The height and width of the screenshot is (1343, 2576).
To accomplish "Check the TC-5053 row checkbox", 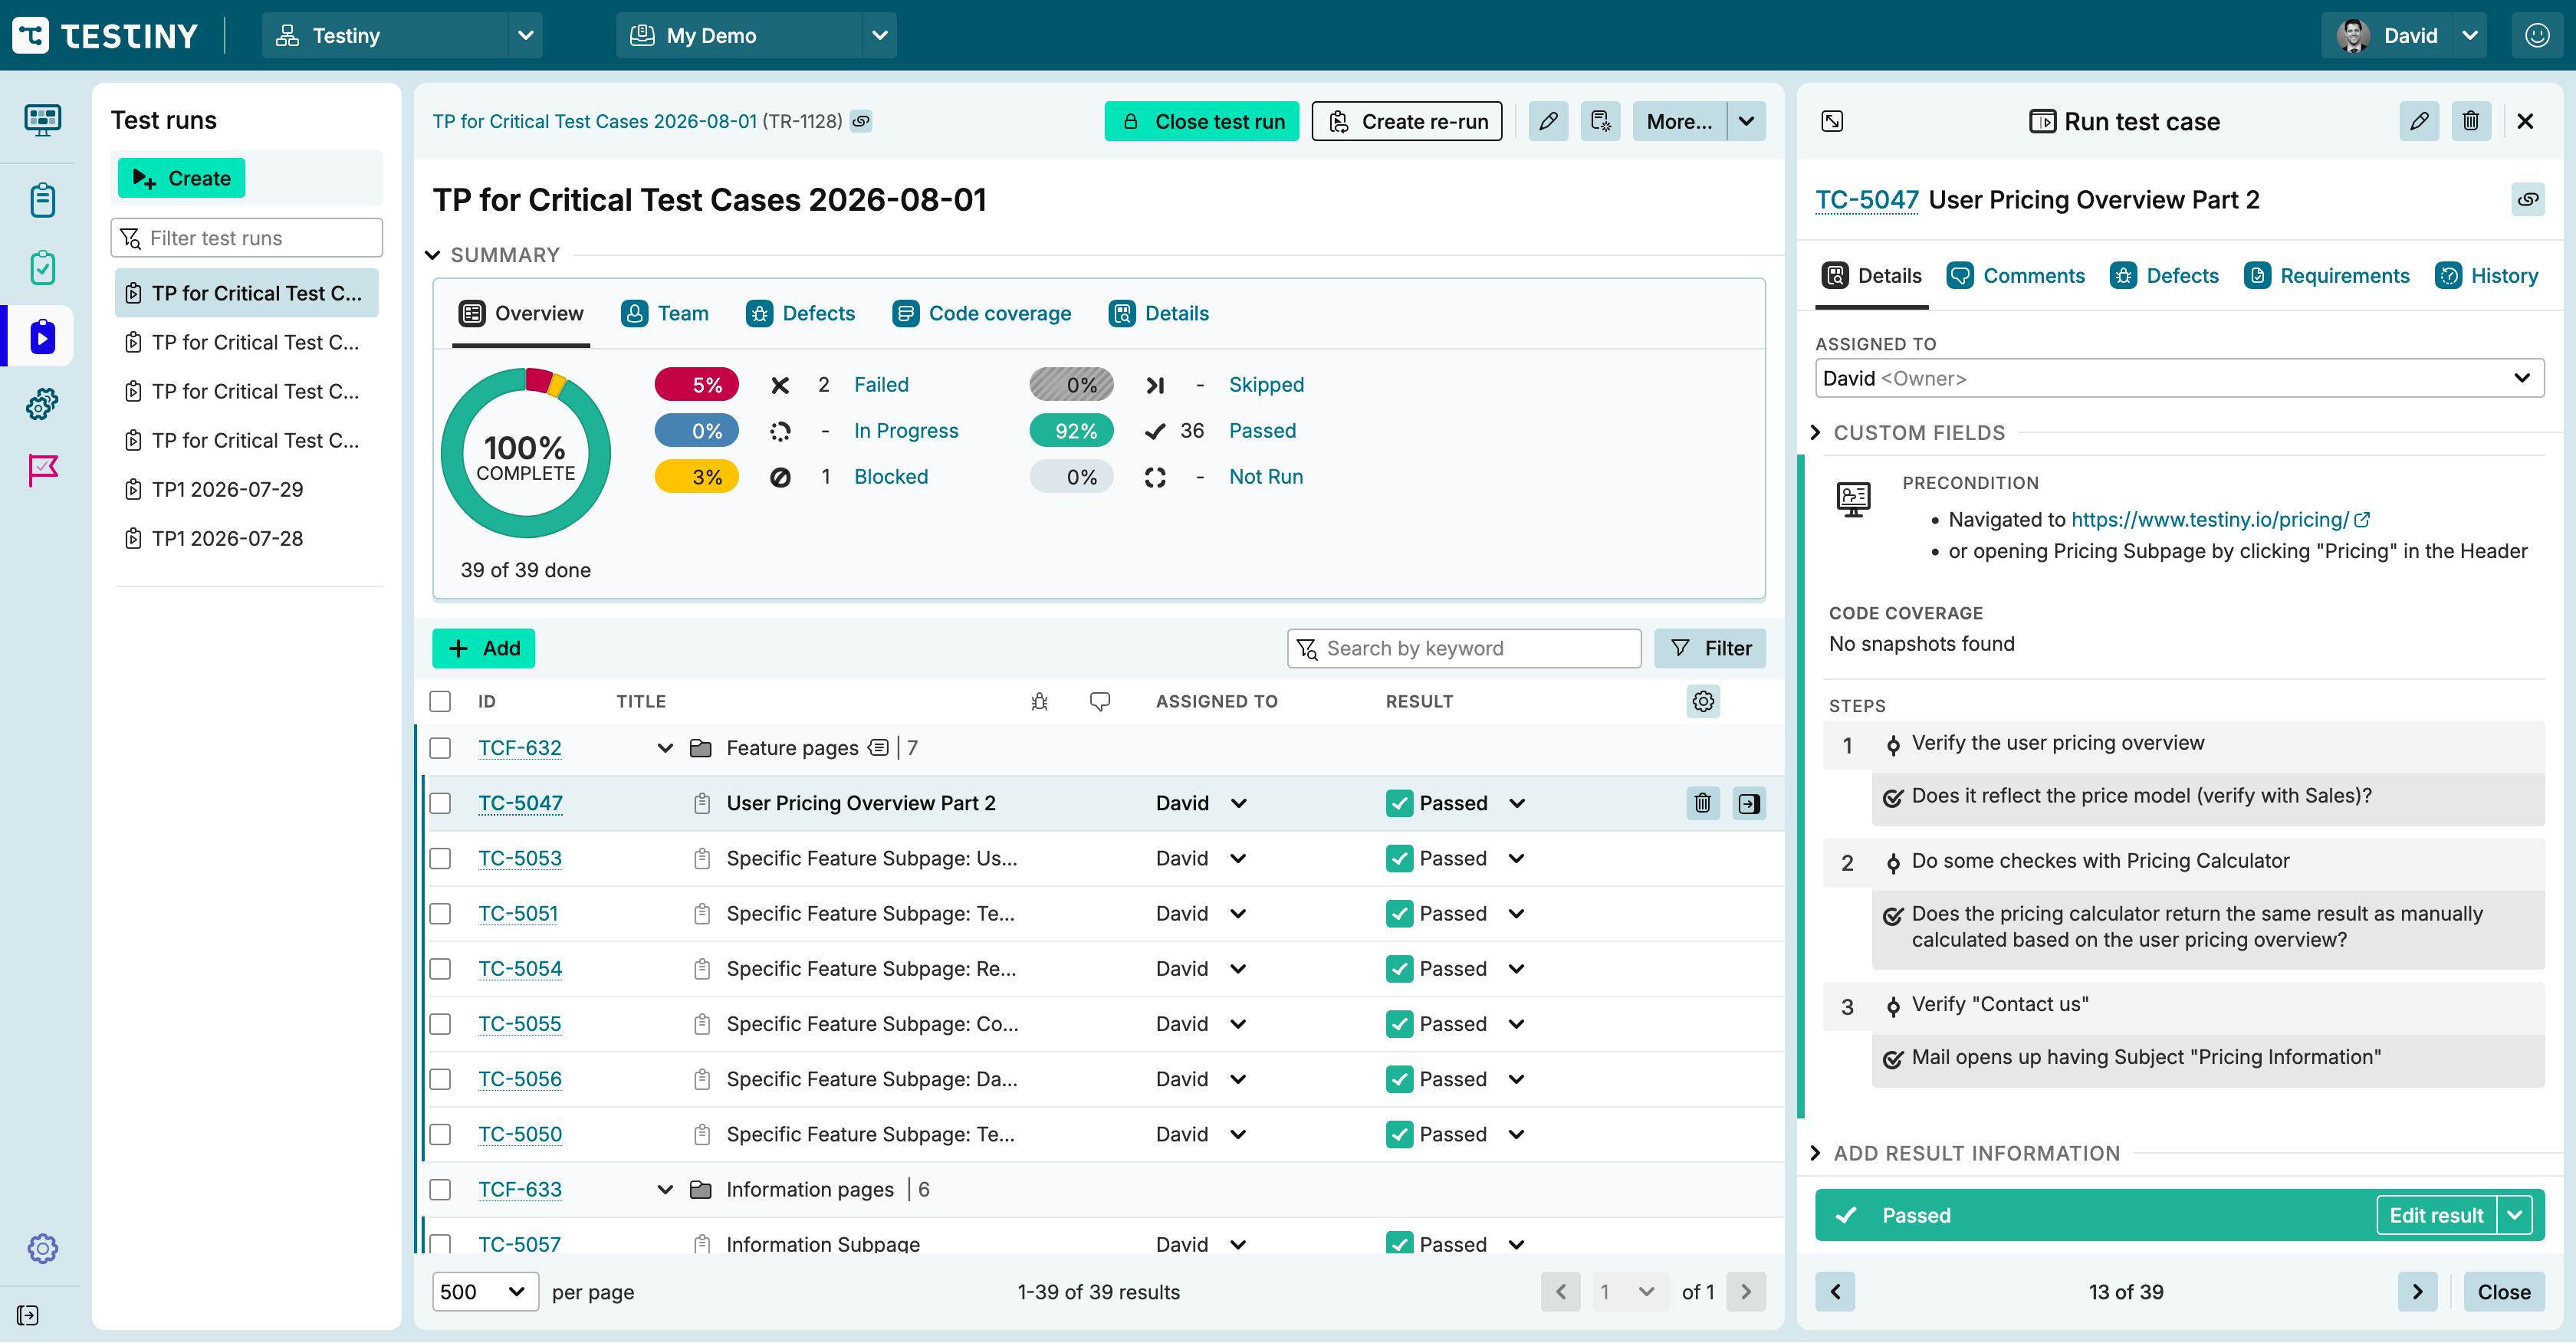I will coord(440,858).
